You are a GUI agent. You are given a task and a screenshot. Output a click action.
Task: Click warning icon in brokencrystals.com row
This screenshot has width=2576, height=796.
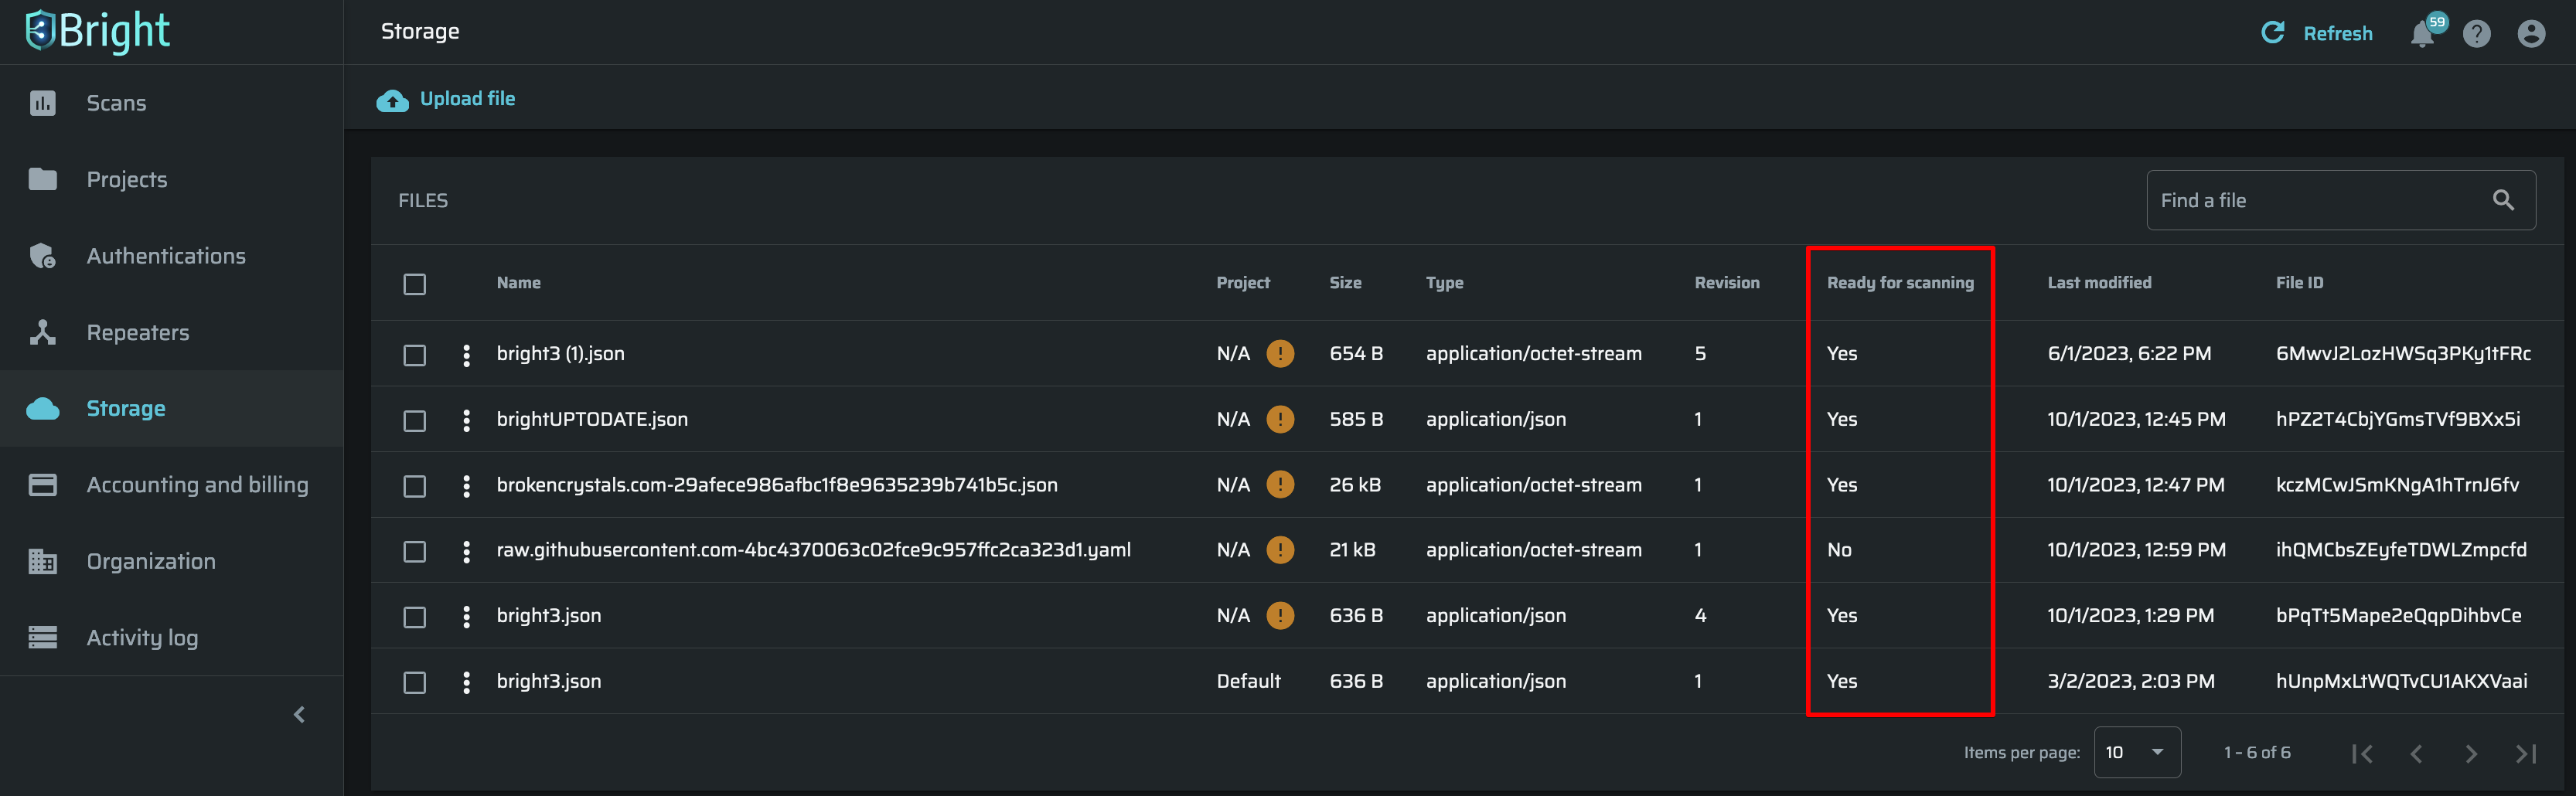point(1280,484)
